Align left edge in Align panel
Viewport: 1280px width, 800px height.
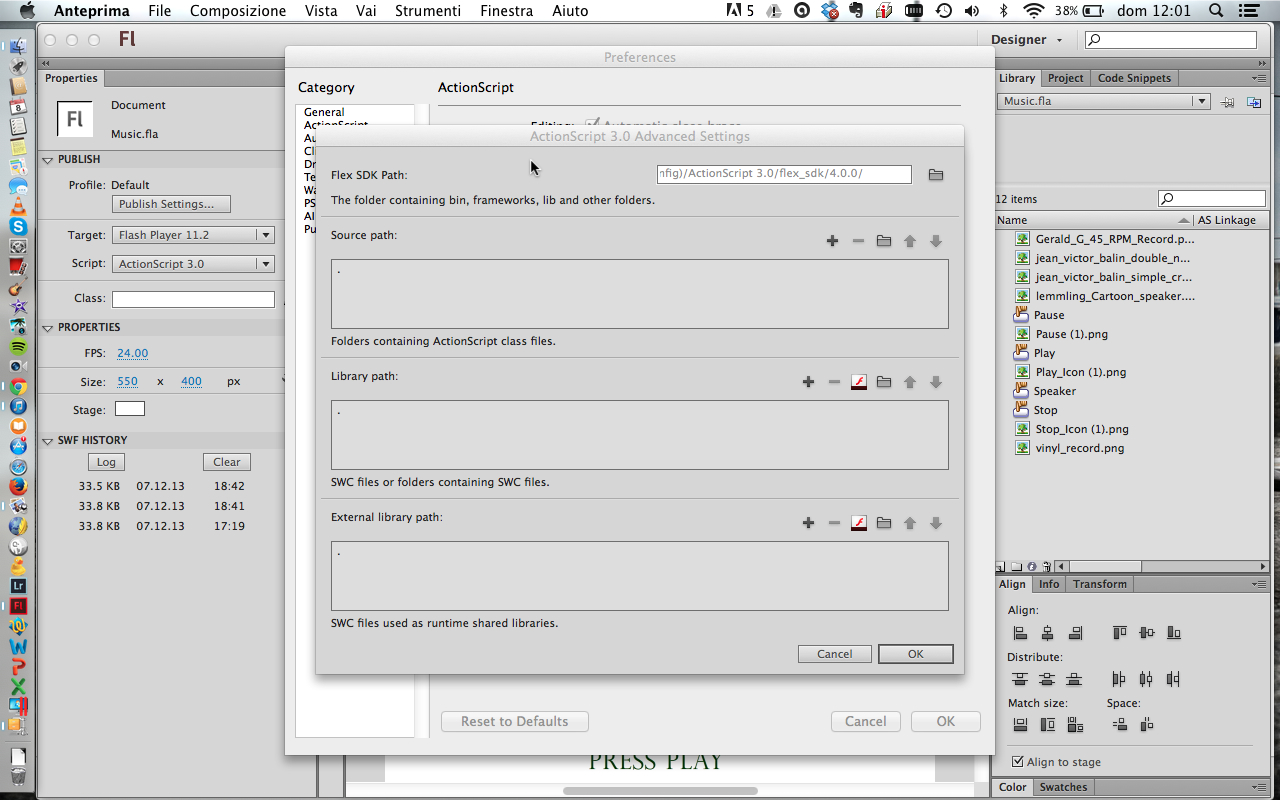[1020, 633]
